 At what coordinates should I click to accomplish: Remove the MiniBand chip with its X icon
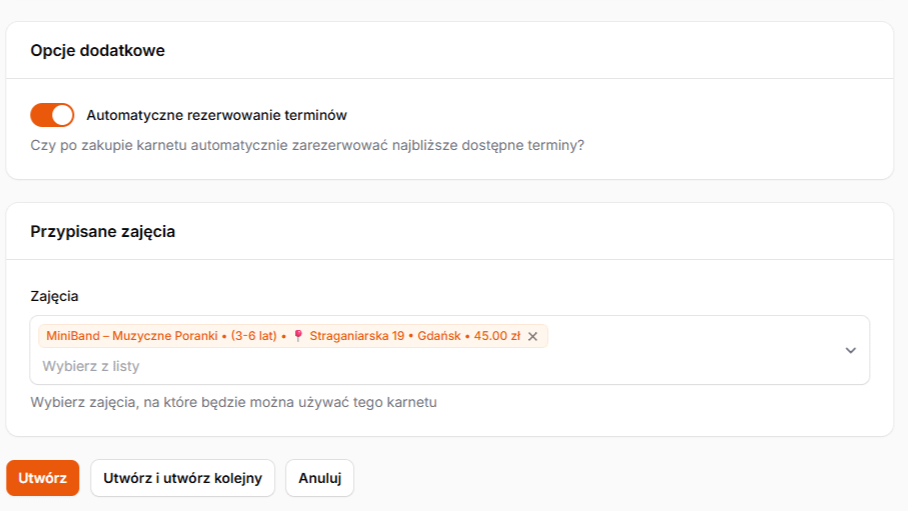(x=533, y=337)
